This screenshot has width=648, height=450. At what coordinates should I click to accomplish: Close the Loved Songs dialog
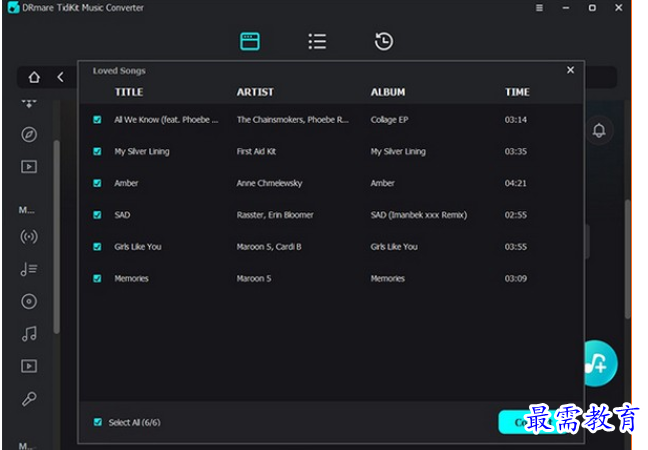570,70
